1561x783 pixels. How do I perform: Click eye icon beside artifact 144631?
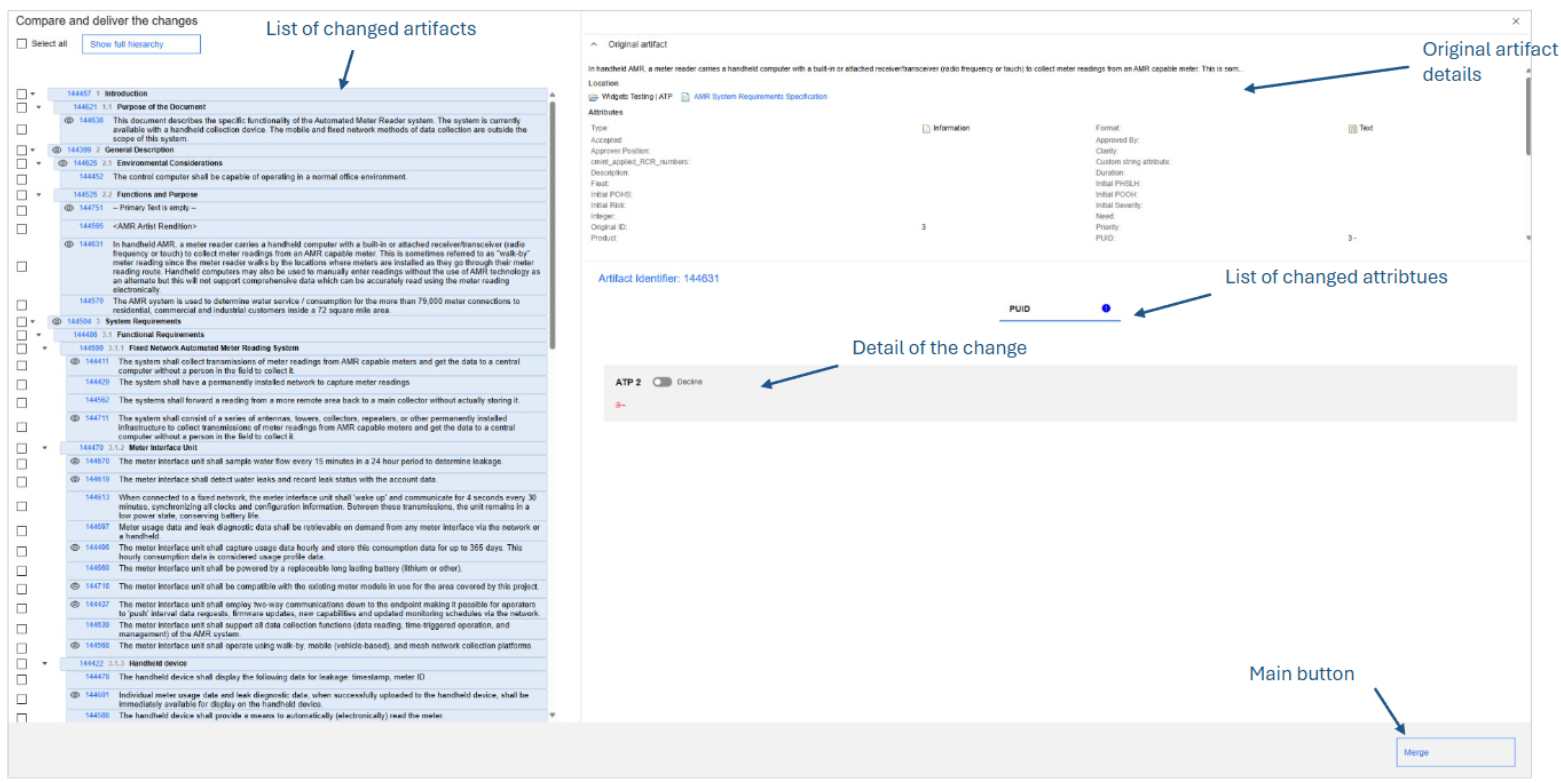coord(70,244)
